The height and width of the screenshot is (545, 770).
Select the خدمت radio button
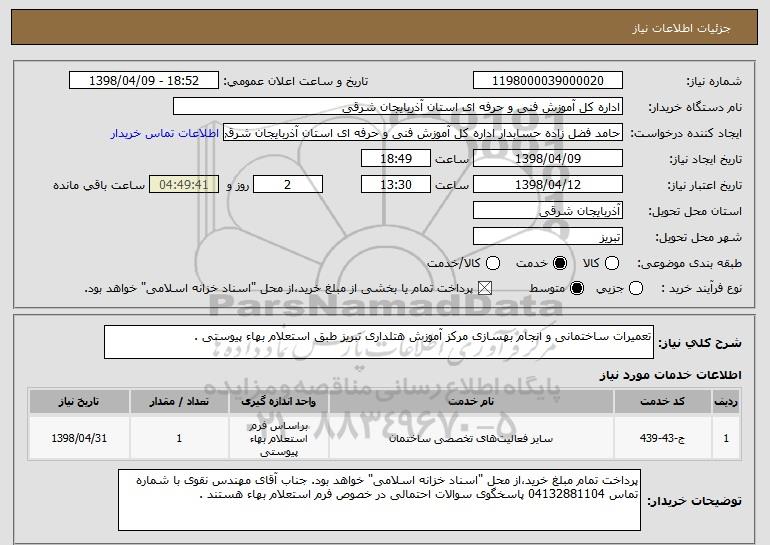click(560, 263)
